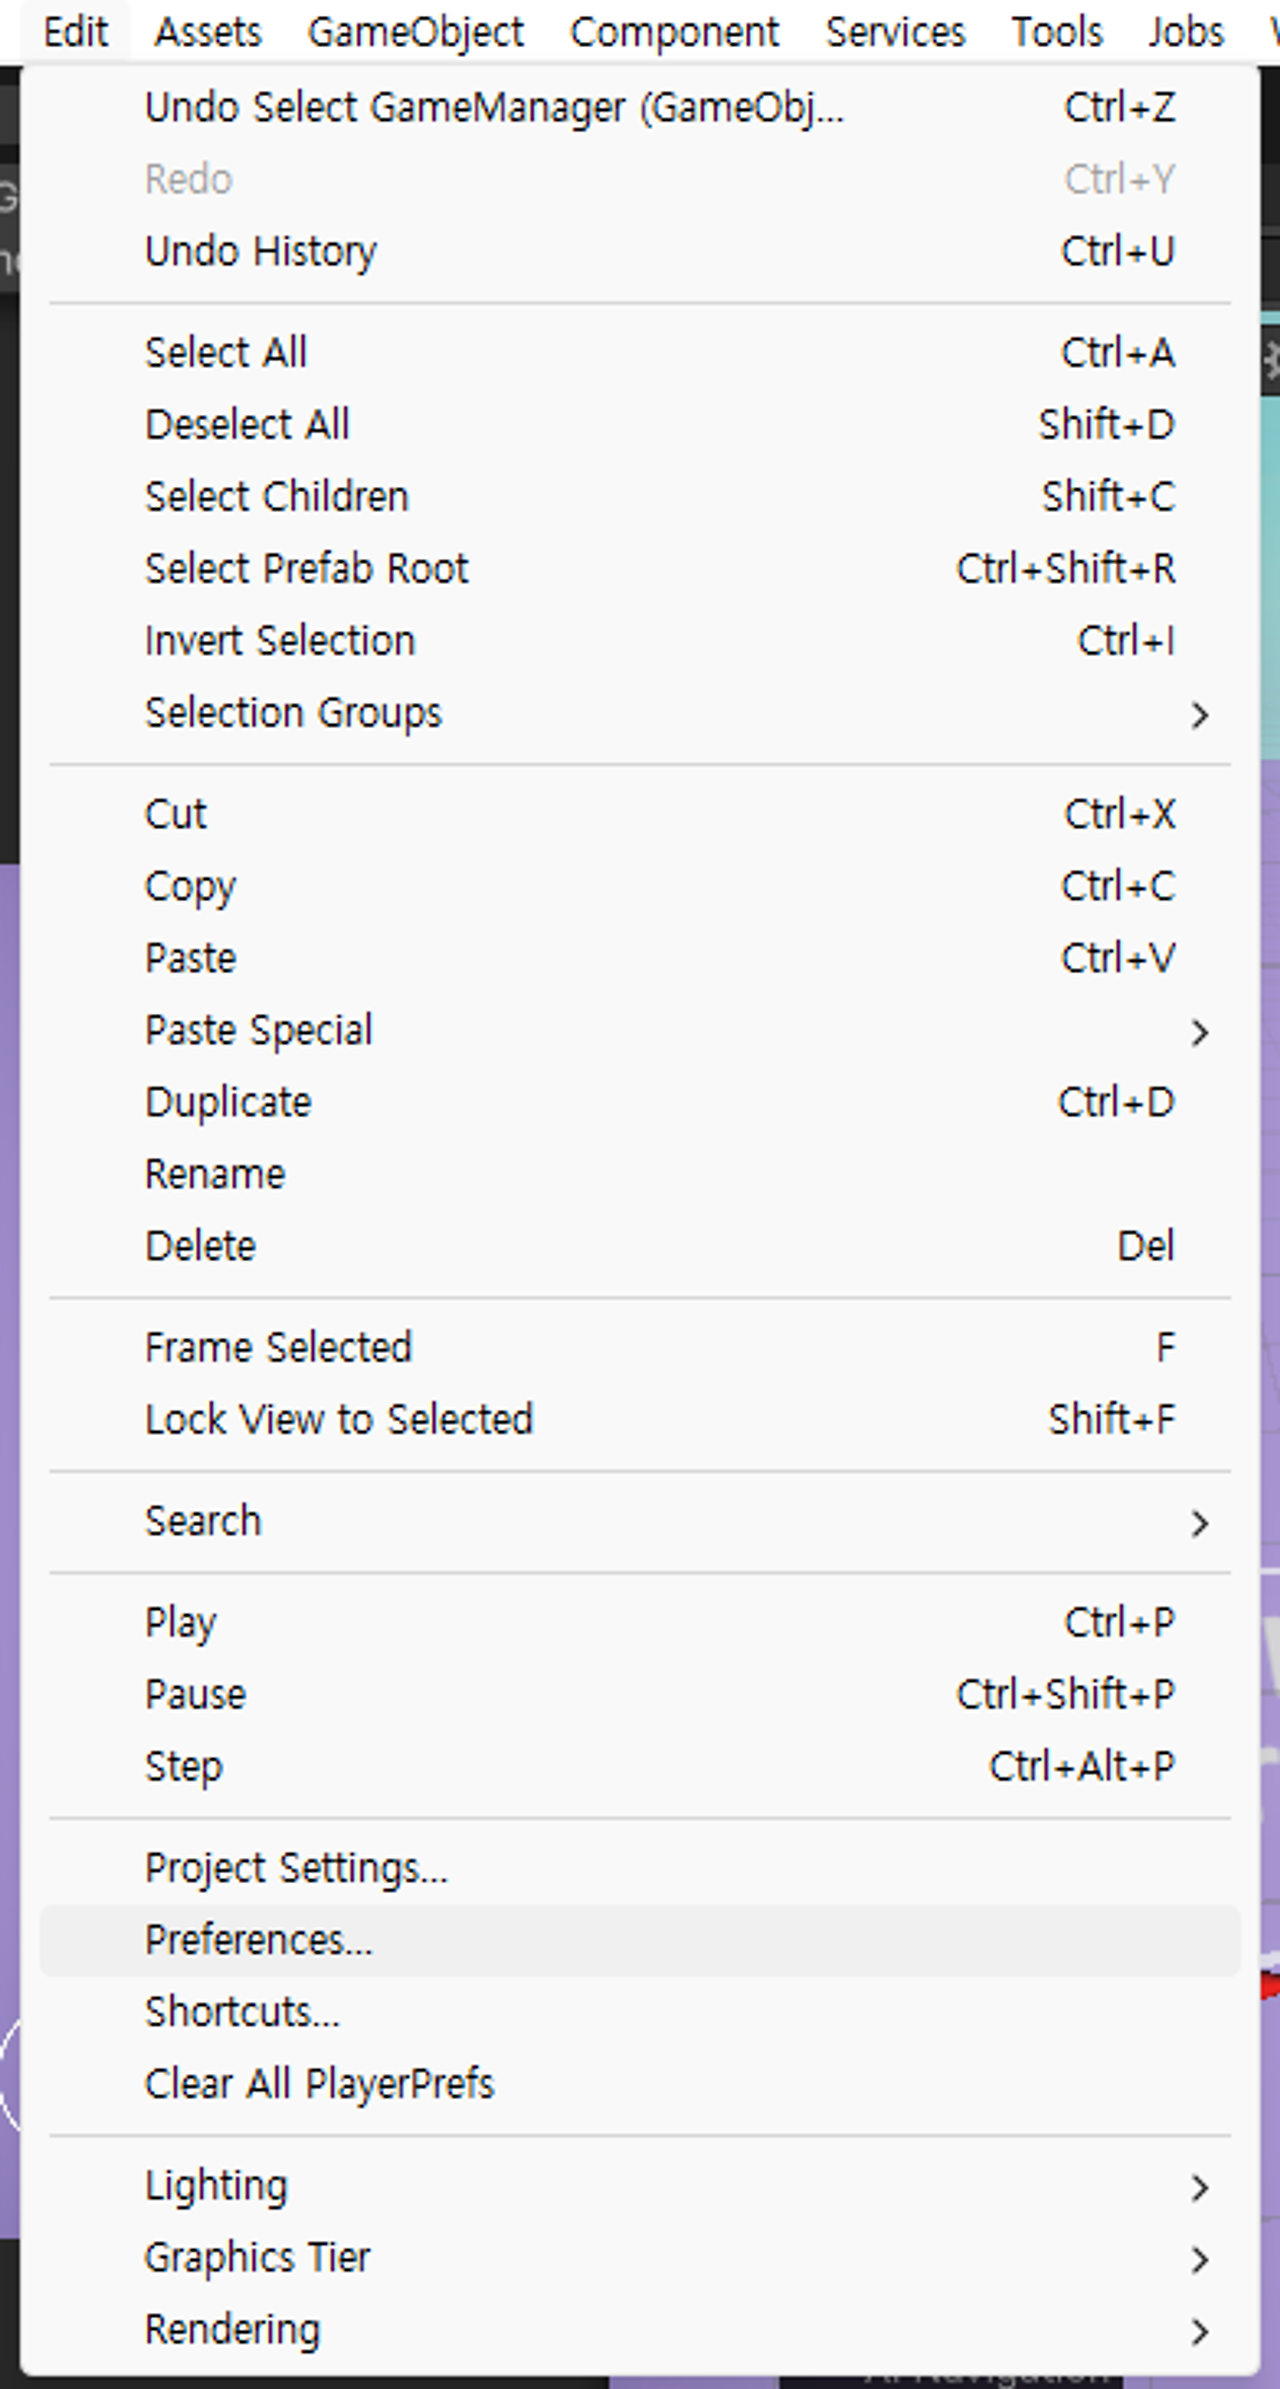Screen dimensions: 1280x2389
Task: Open Preferences from the Edit menu
Action: pos(640,1940)
